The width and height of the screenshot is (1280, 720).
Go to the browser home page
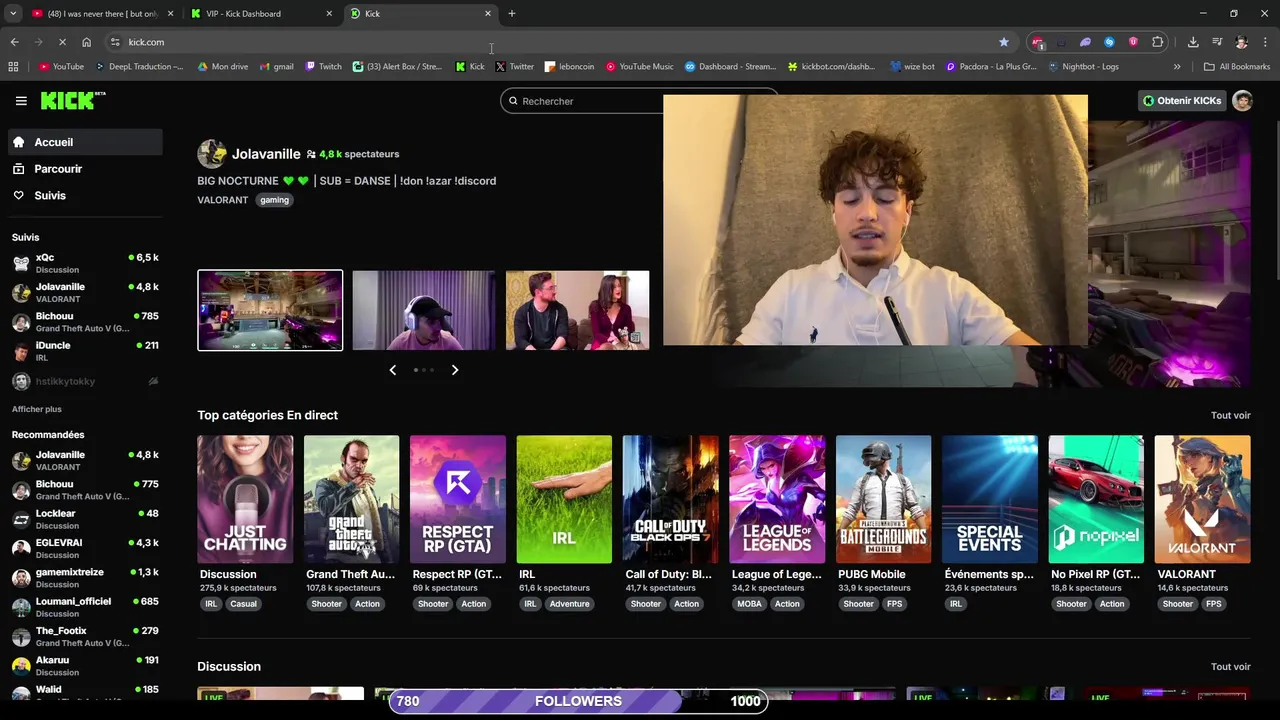(87, 42)
